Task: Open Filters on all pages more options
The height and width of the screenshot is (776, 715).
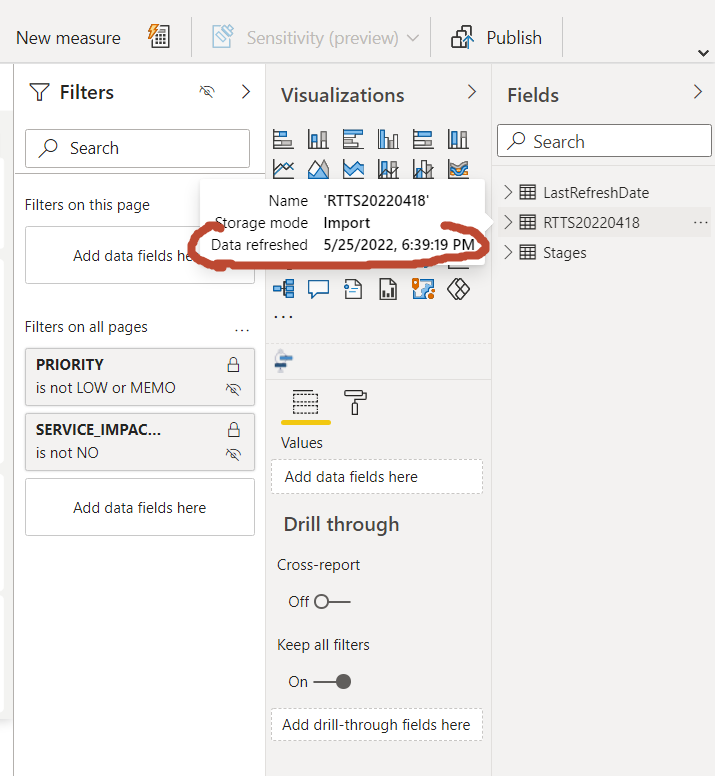Action: point(242,330)
